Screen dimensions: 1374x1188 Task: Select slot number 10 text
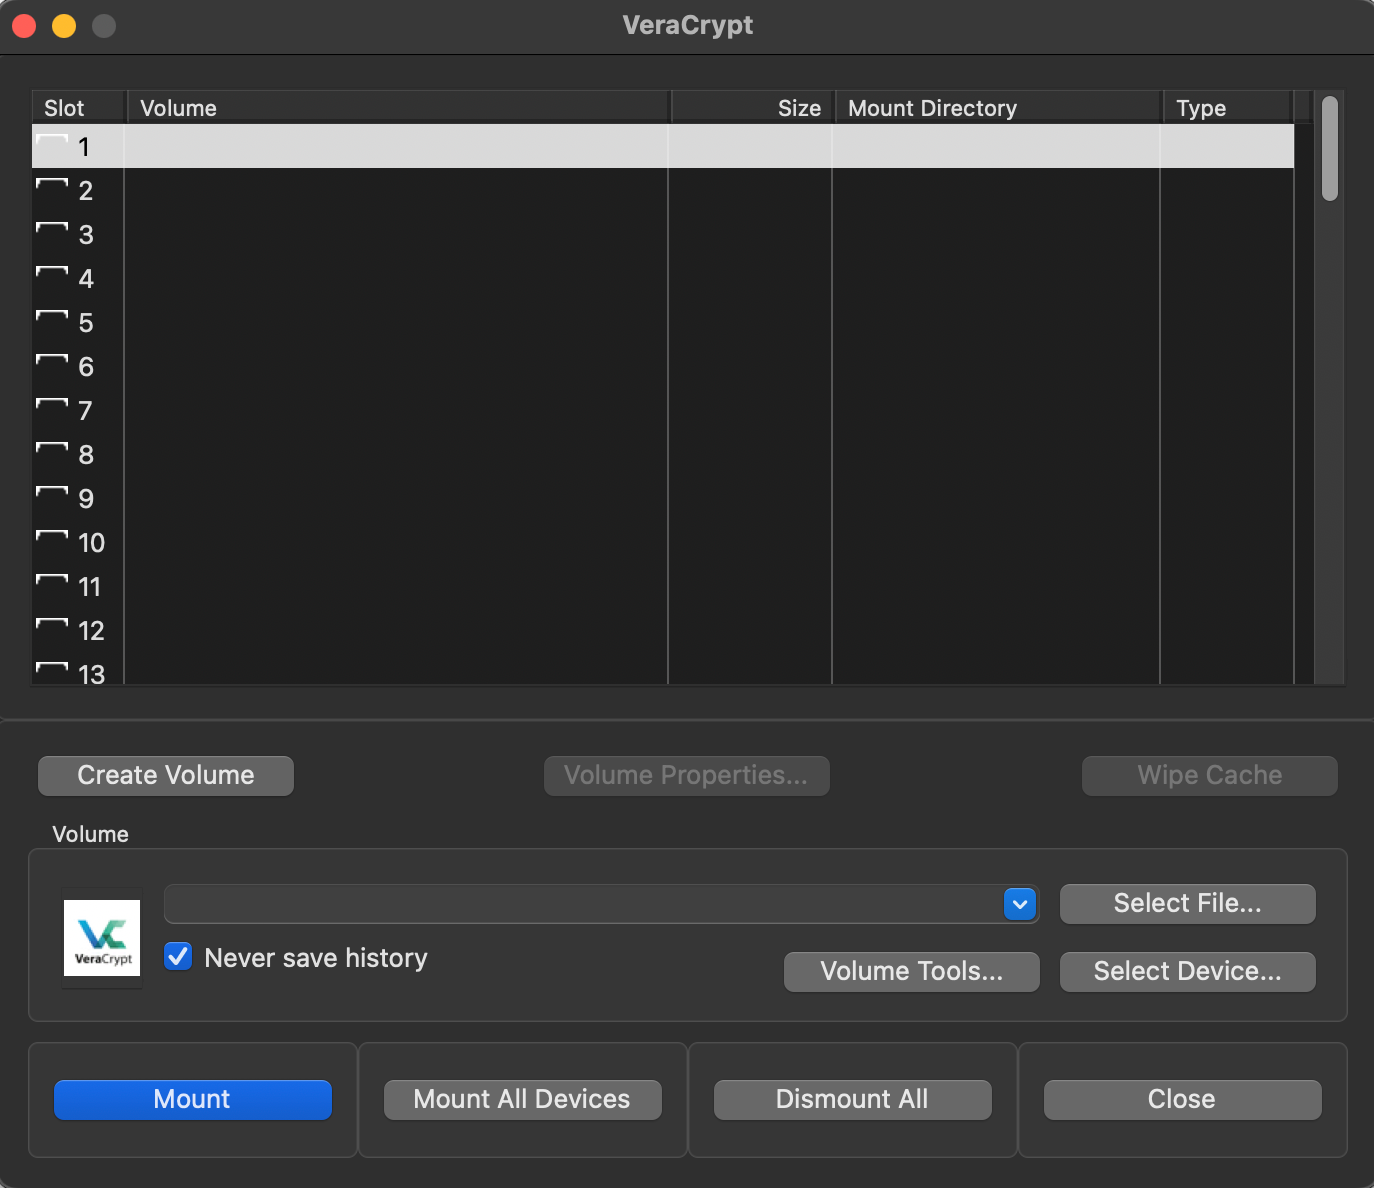(91, 543)
